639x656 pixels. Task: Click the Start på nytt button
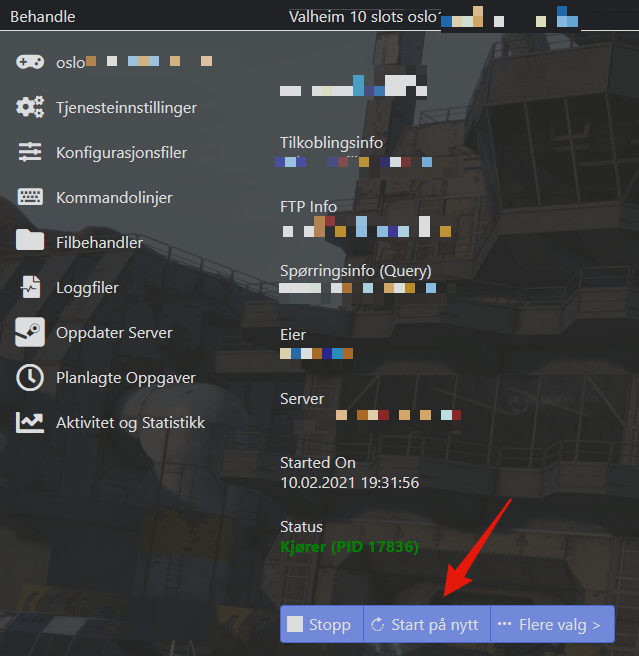(426, 624)
